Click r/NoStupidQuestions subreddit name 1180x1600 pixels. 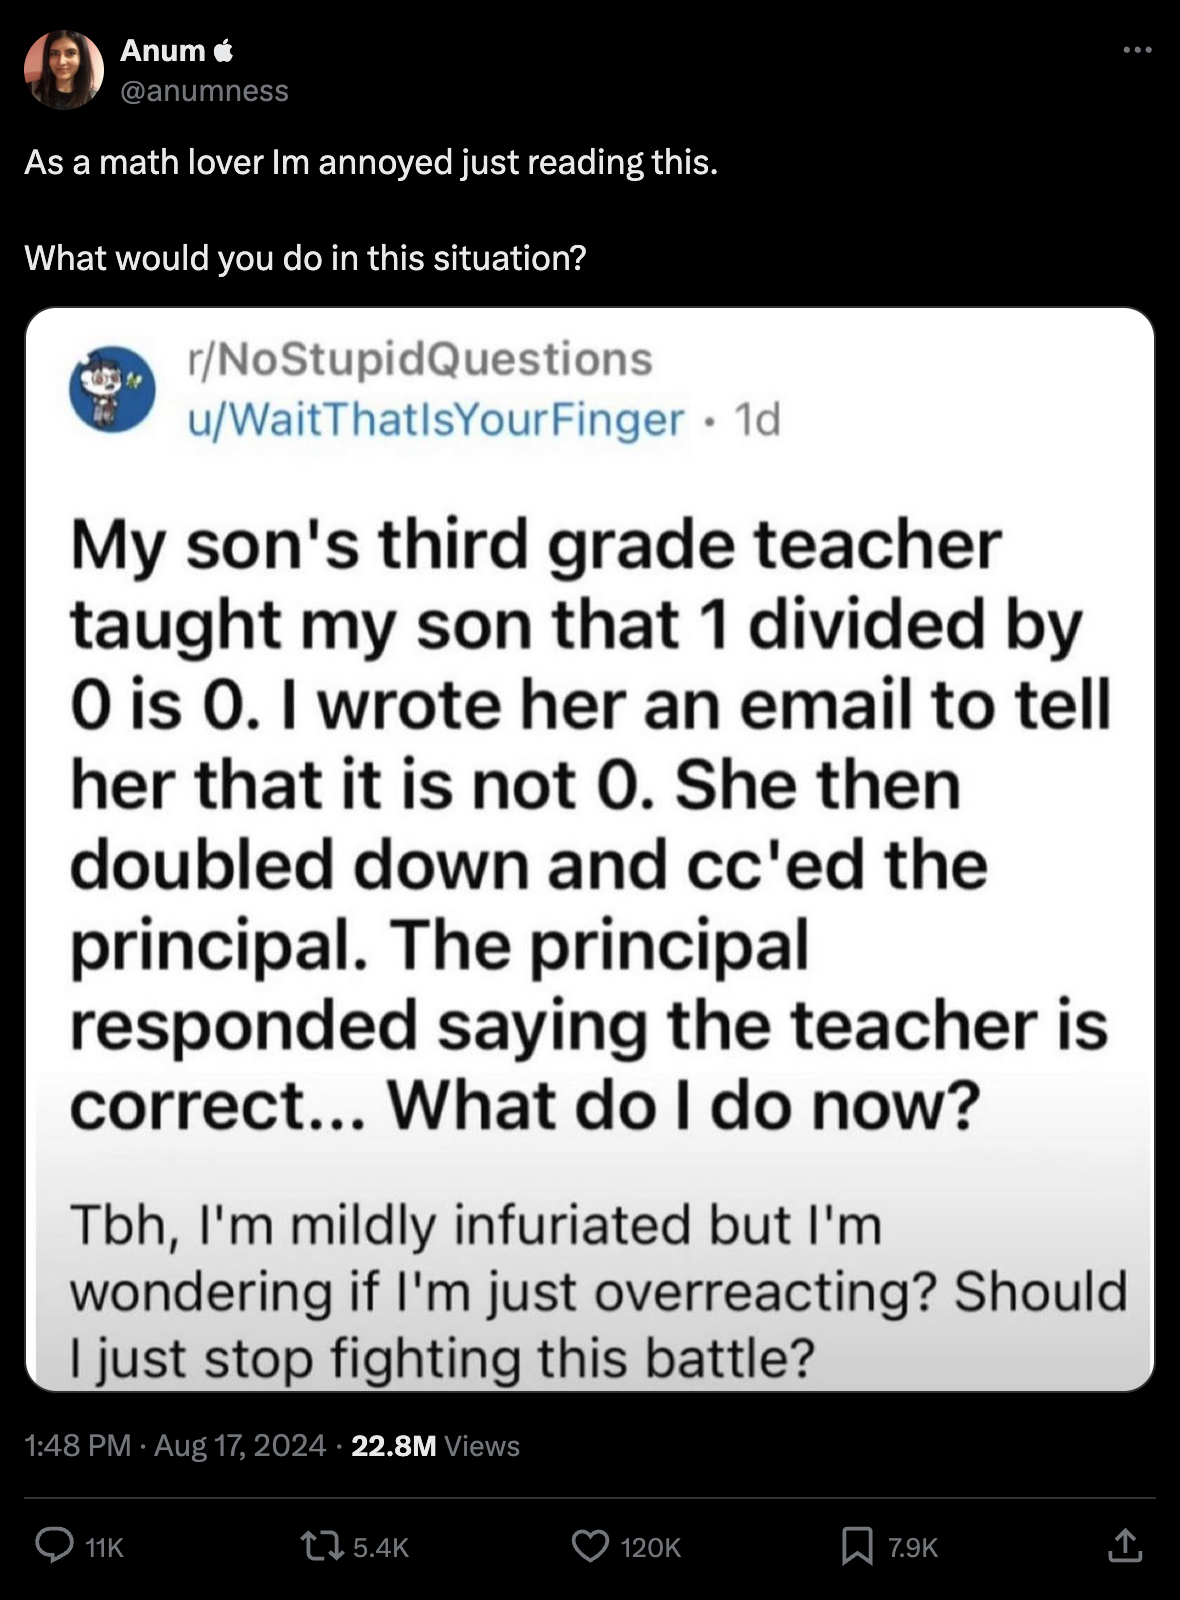point(420,359)
